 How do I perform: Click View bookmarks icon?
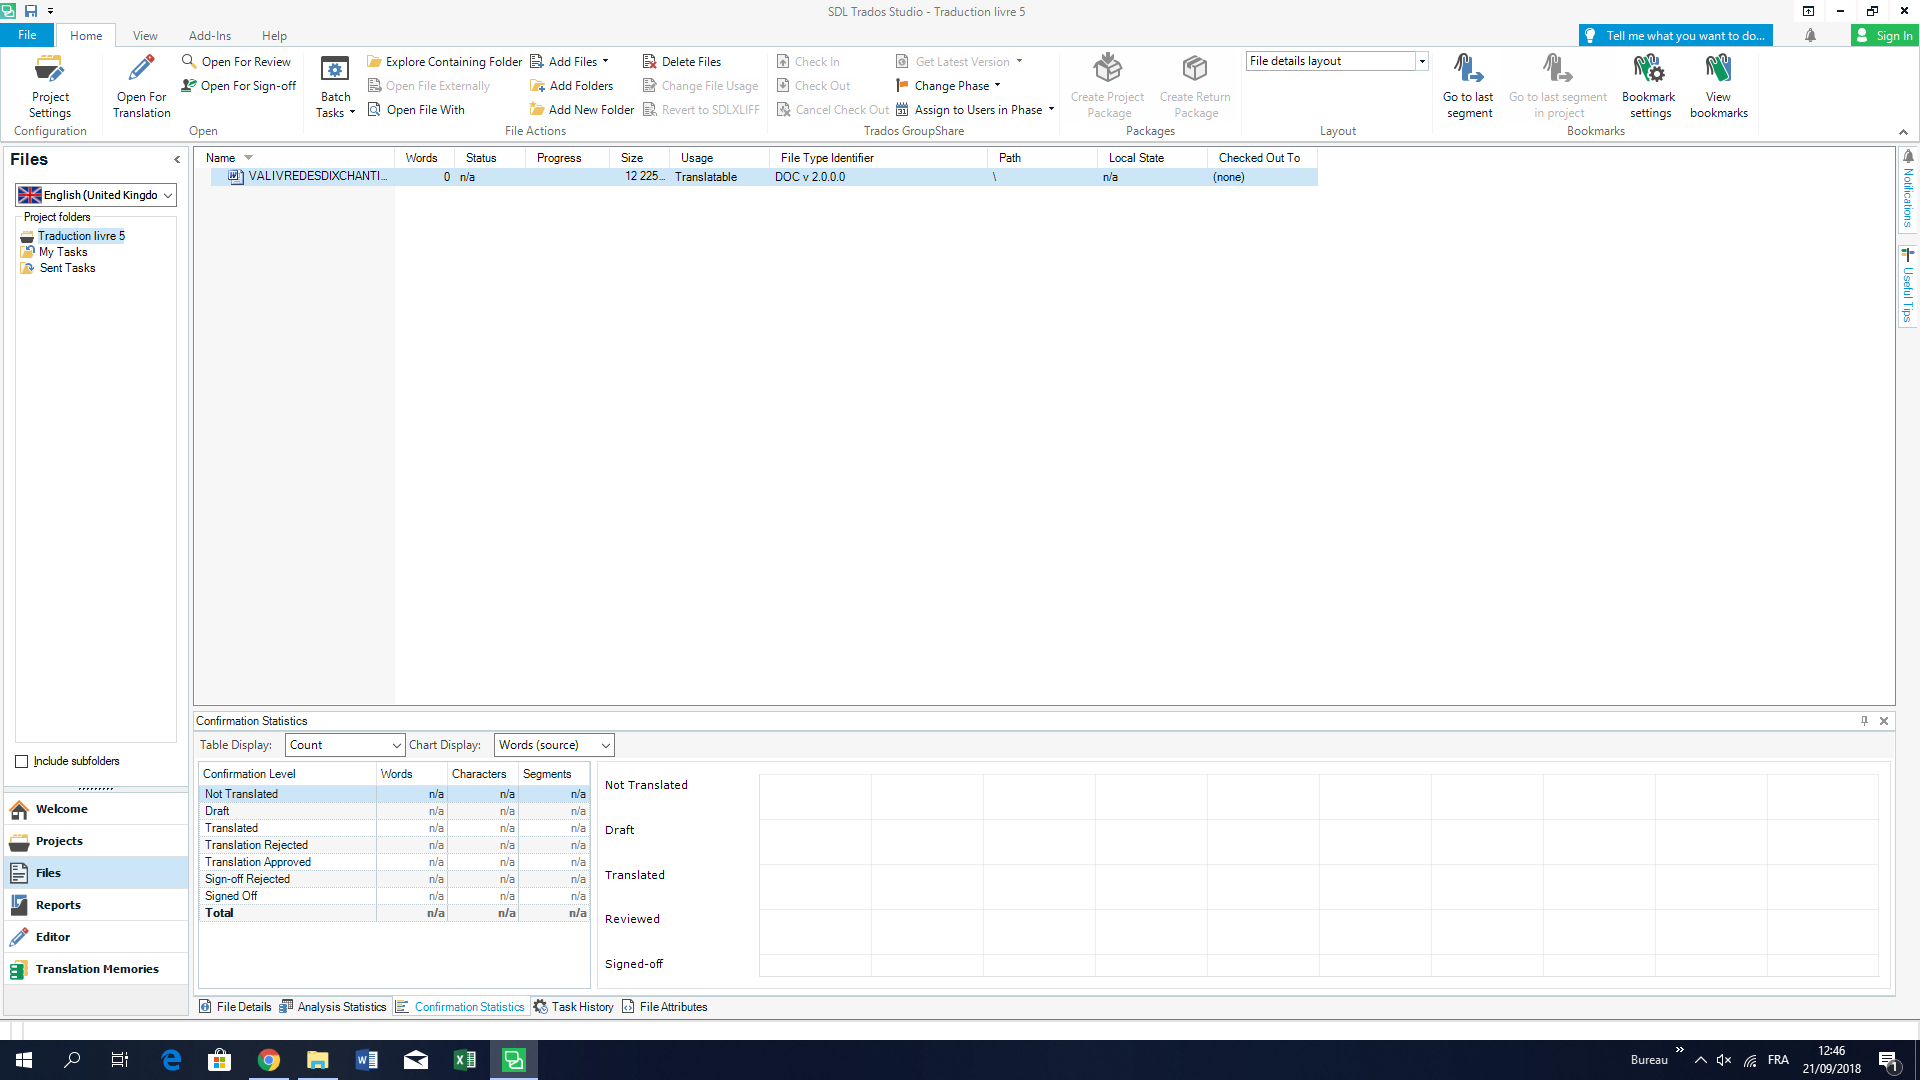click(1718, 70)
